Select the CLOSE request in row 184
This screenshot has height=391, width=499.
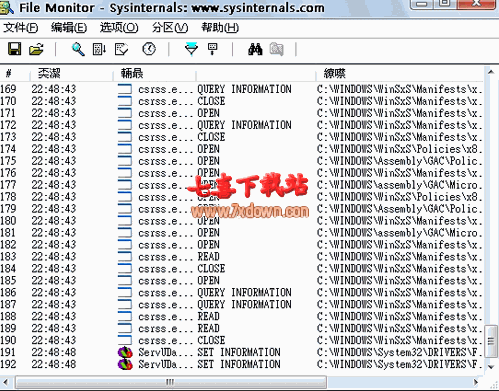pyautogui.click(x=211, y=269)
